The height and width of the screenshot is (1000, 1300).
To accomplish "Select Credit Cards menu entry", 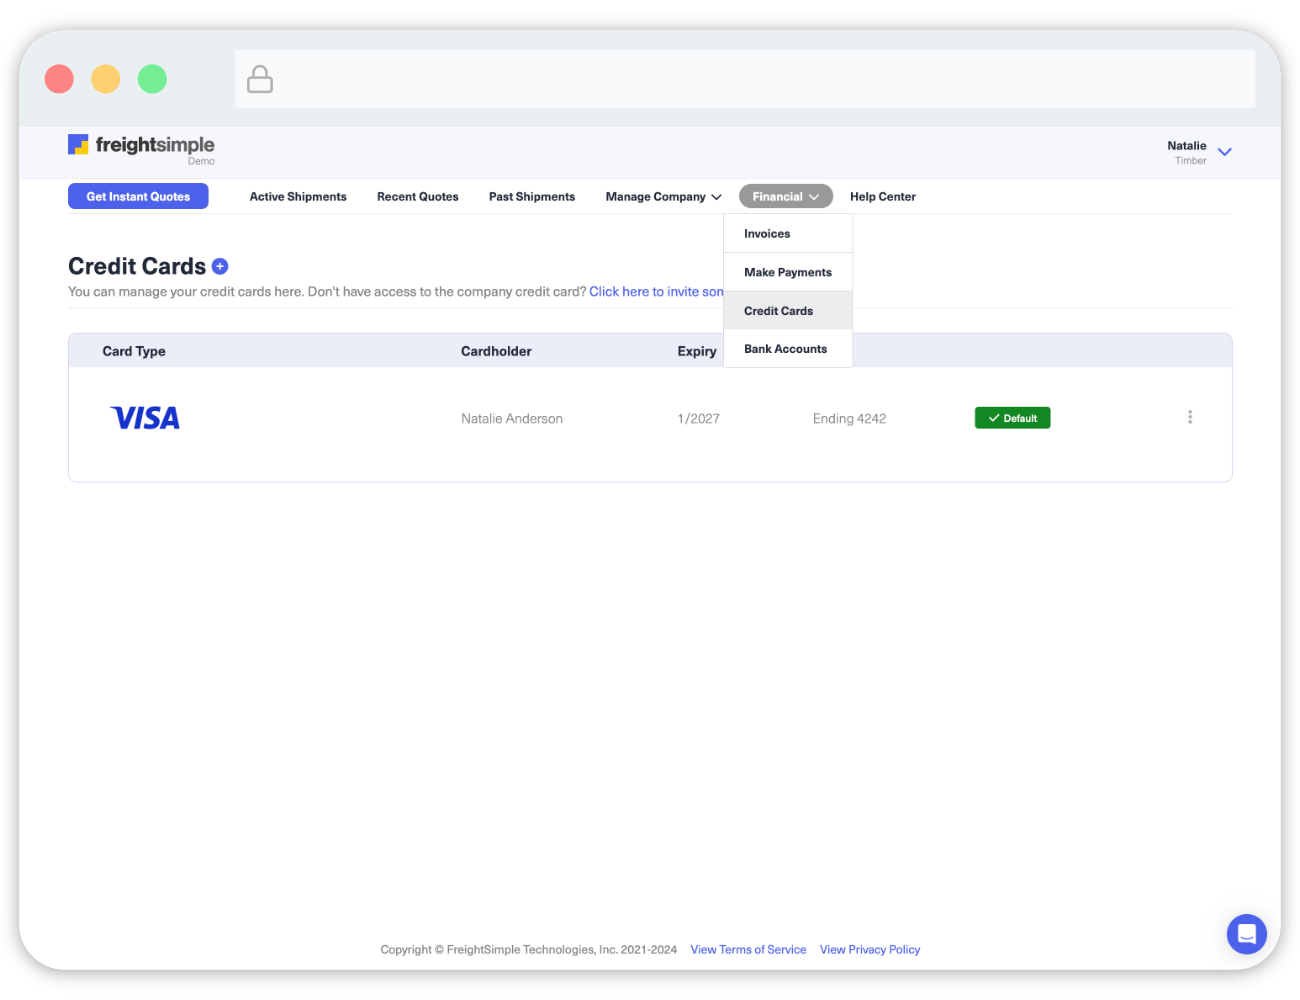I will pyautogui.click(x=778, y=311).
